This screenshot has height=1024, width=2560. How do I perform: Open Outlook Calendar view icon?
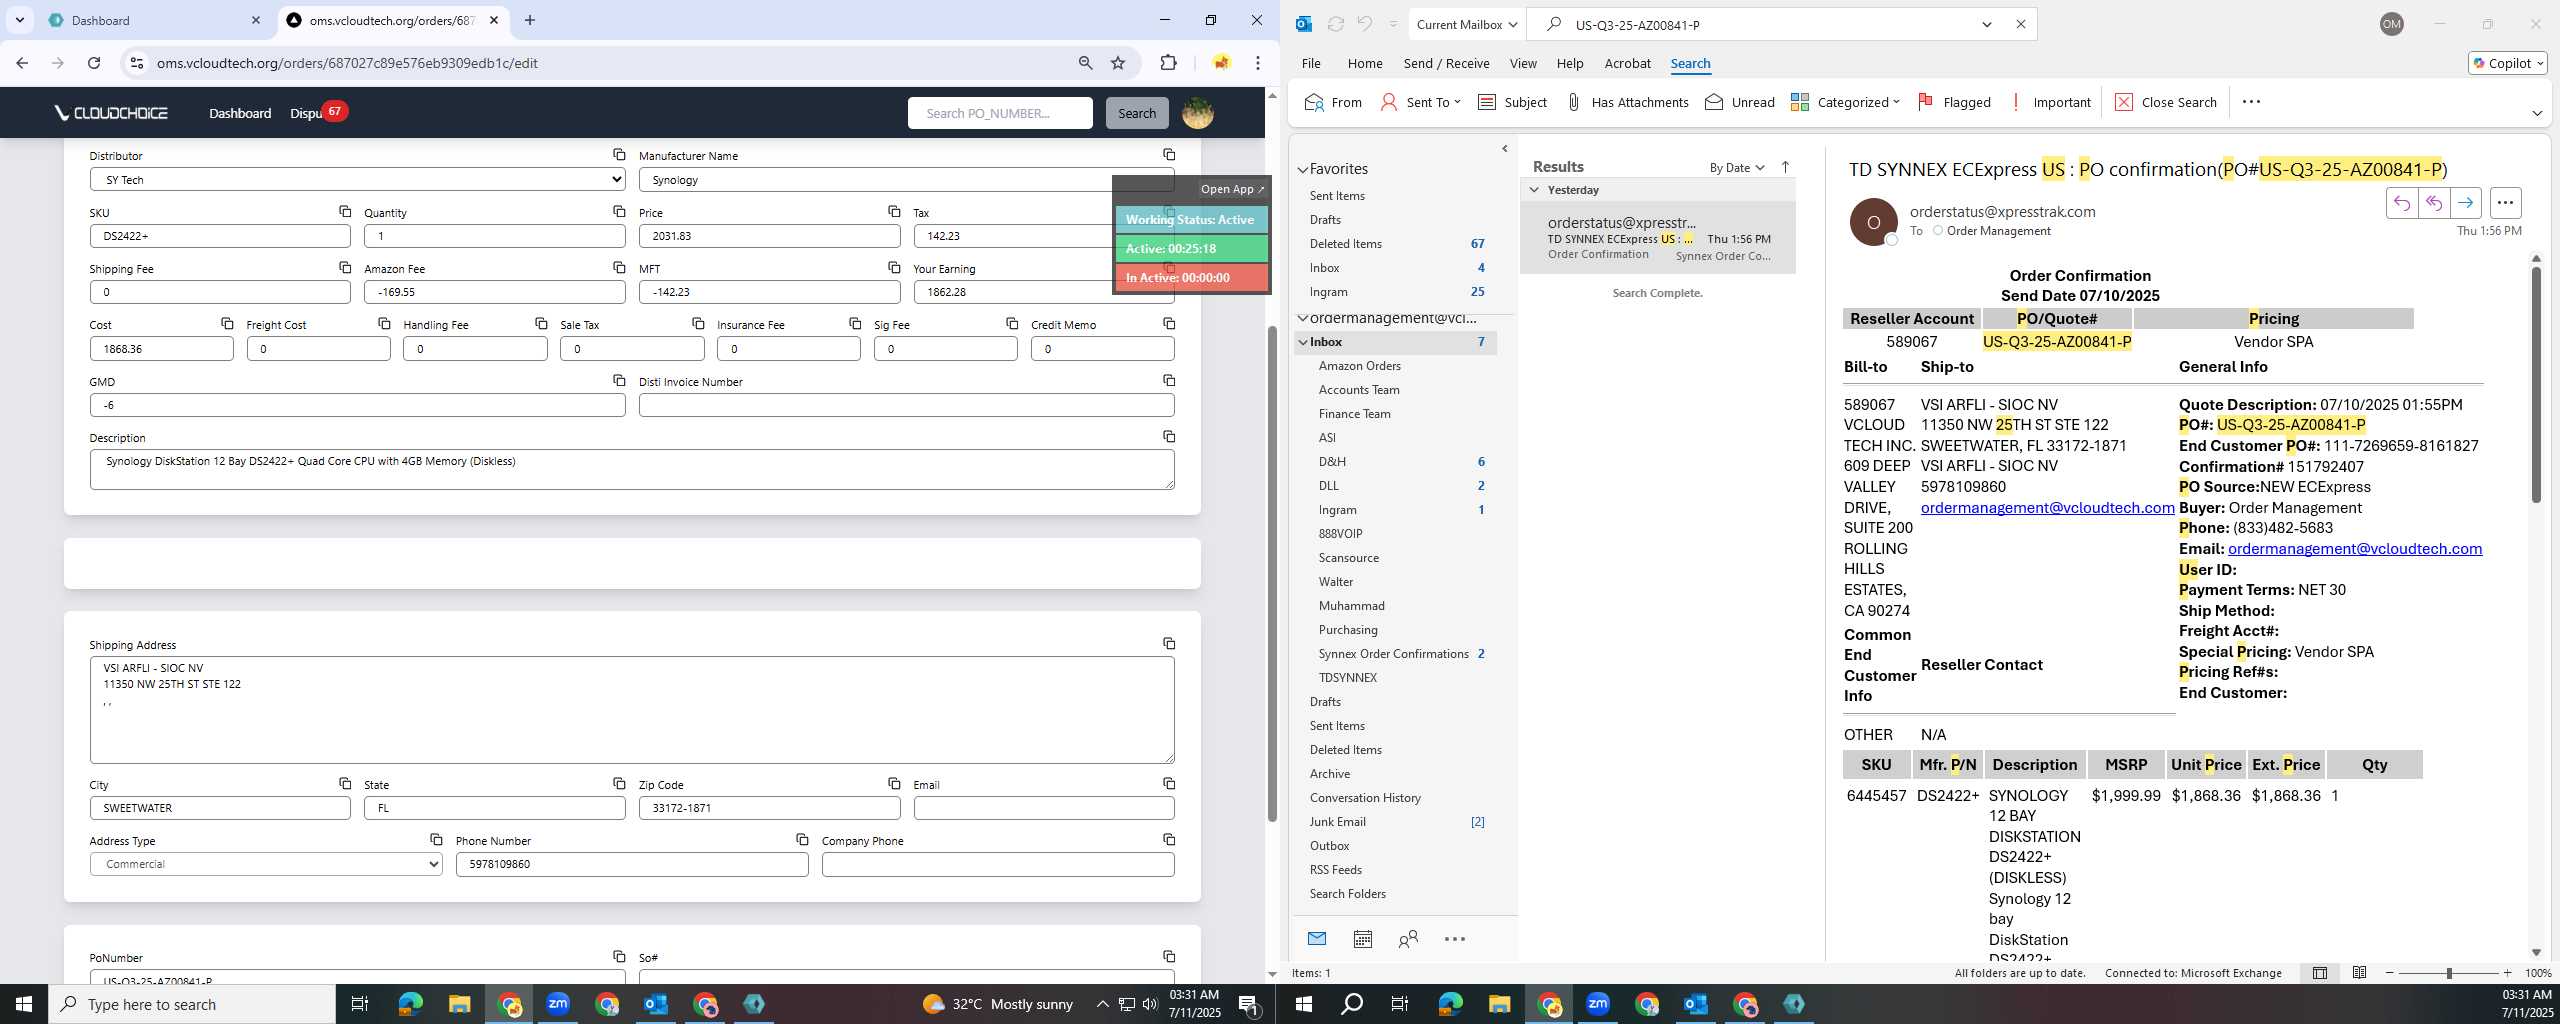coord(1362,939)
